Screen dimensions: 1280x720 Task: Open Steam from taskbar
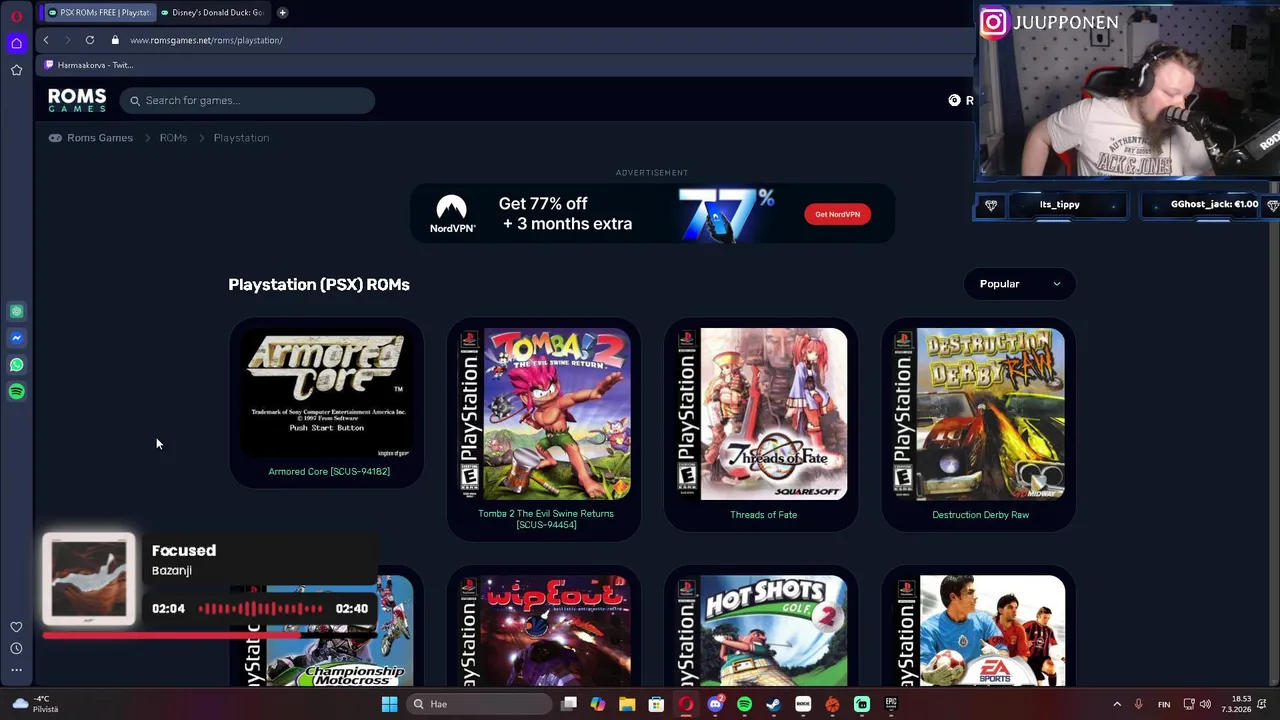(x=773, y=704)
